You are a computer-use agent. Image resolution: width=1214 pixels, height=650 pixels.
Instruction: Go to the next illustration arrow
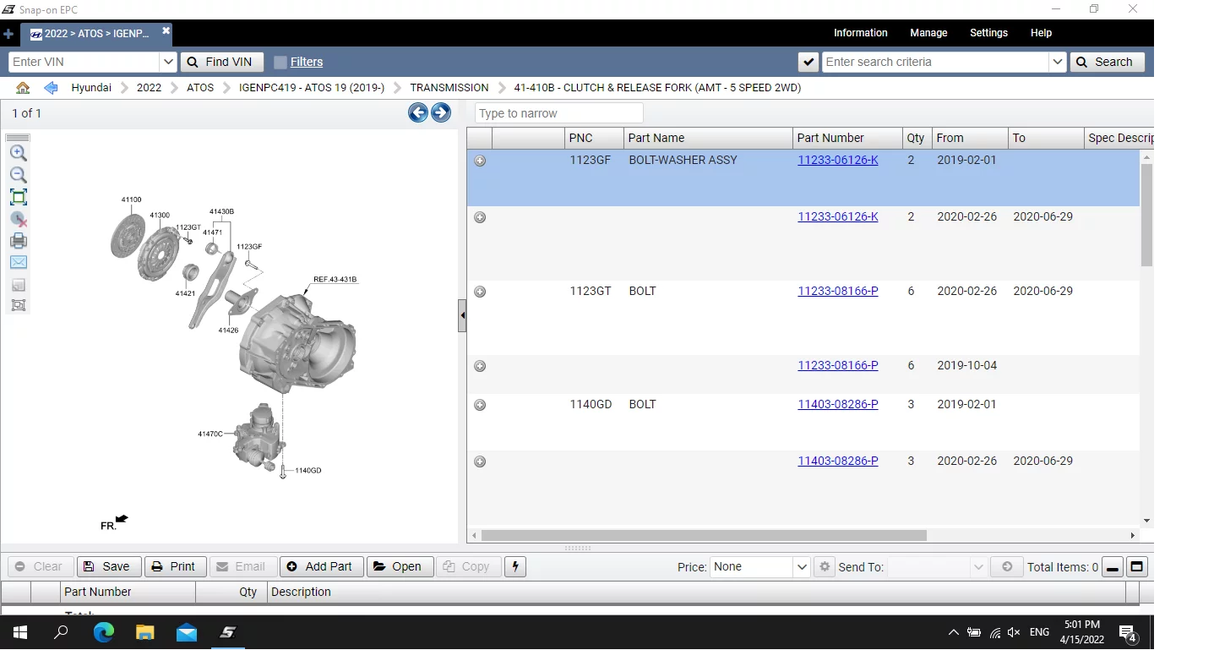point(441,113)
